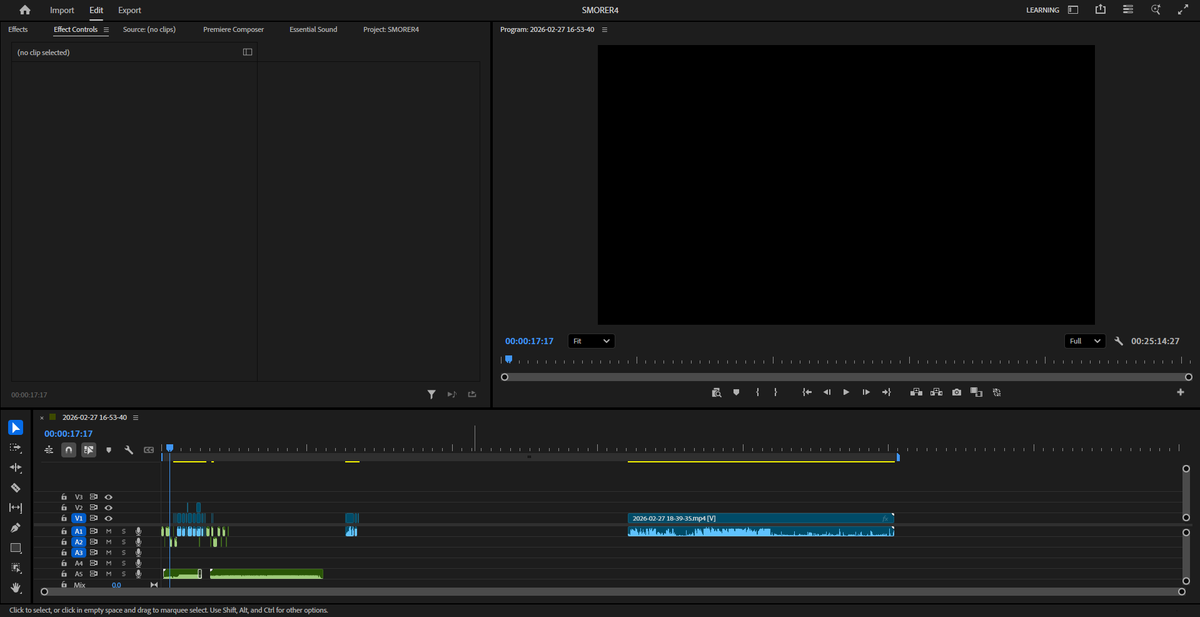The width and height of the screenshot is (1200, 617).
Task: Switch to Import workspace tab
Action: coord(62,10)
